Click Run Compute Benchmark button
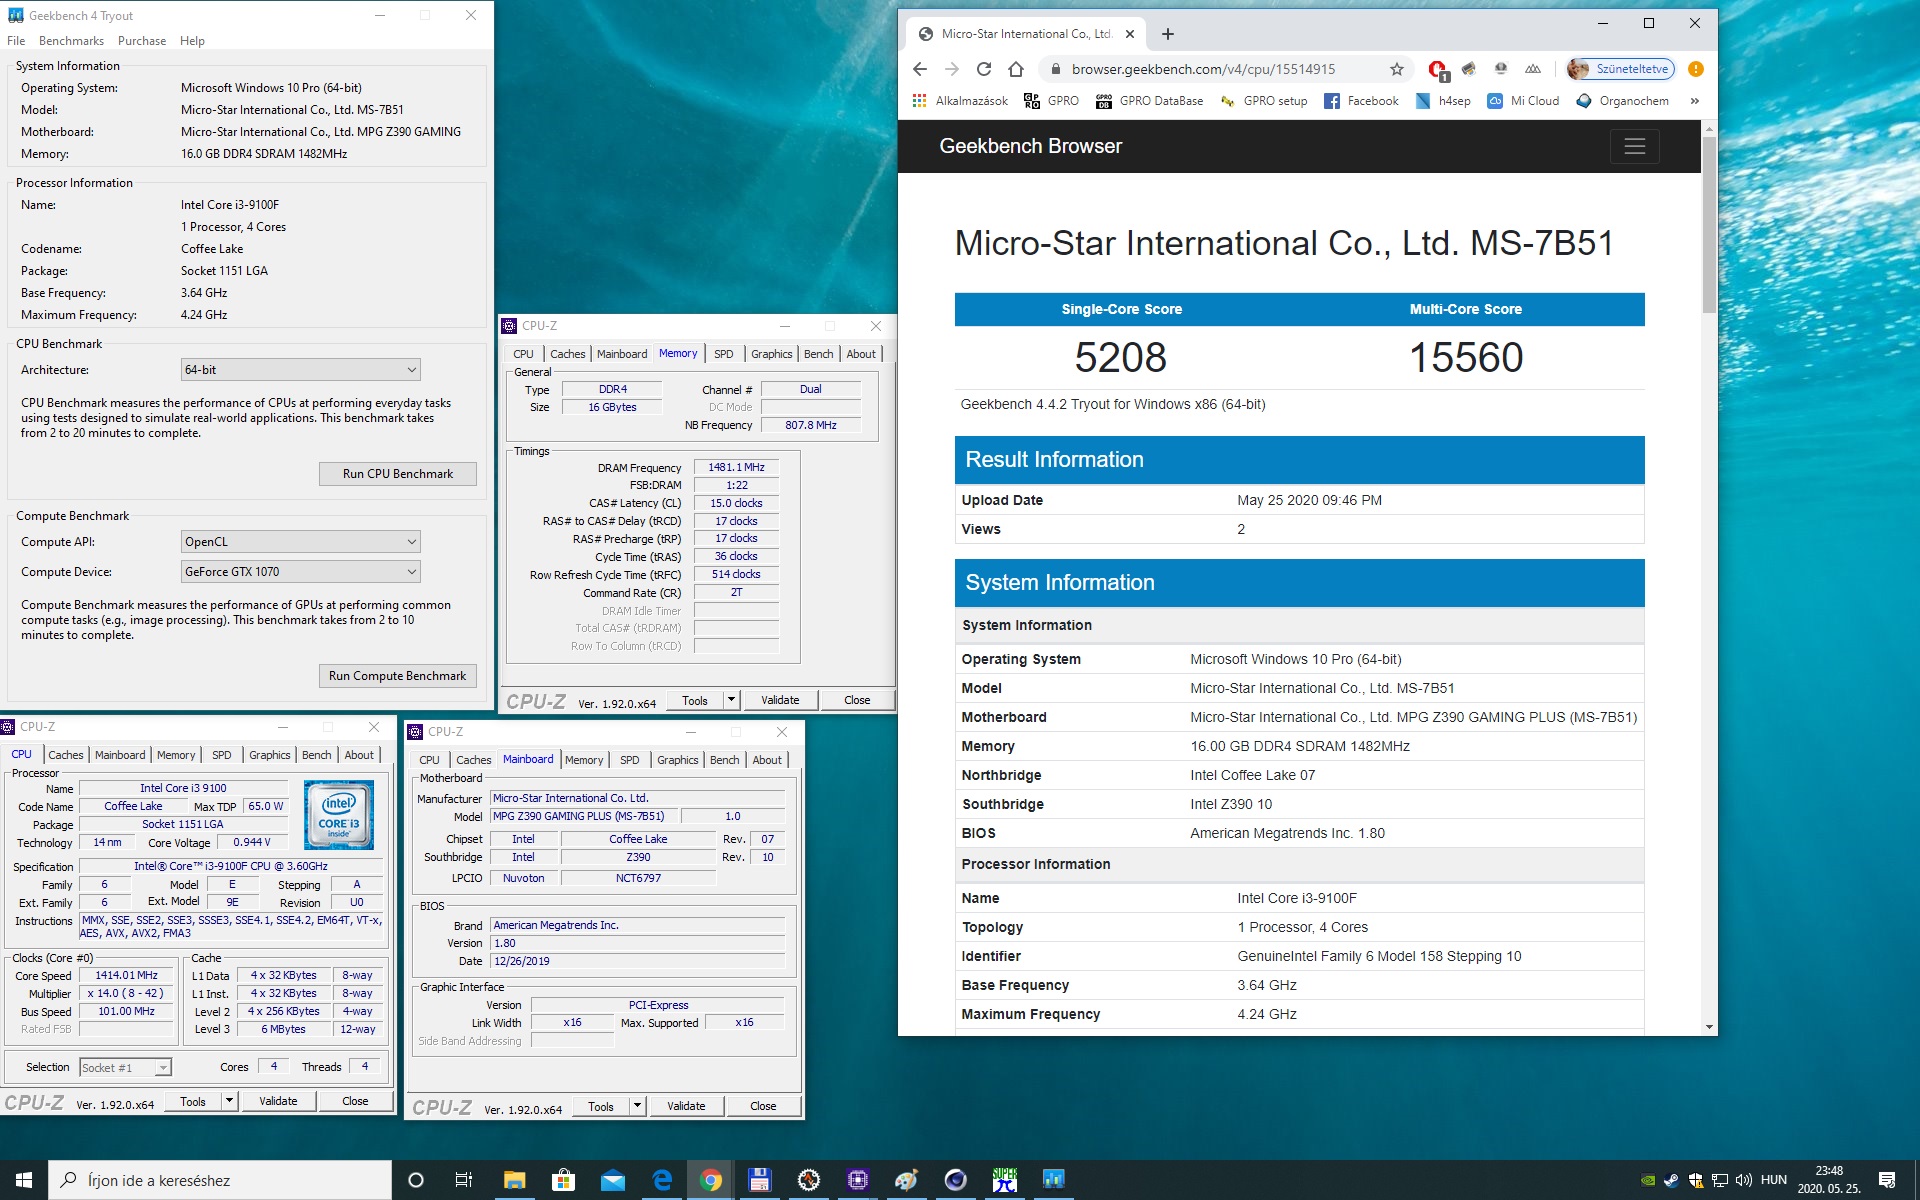 coord(397,676)
